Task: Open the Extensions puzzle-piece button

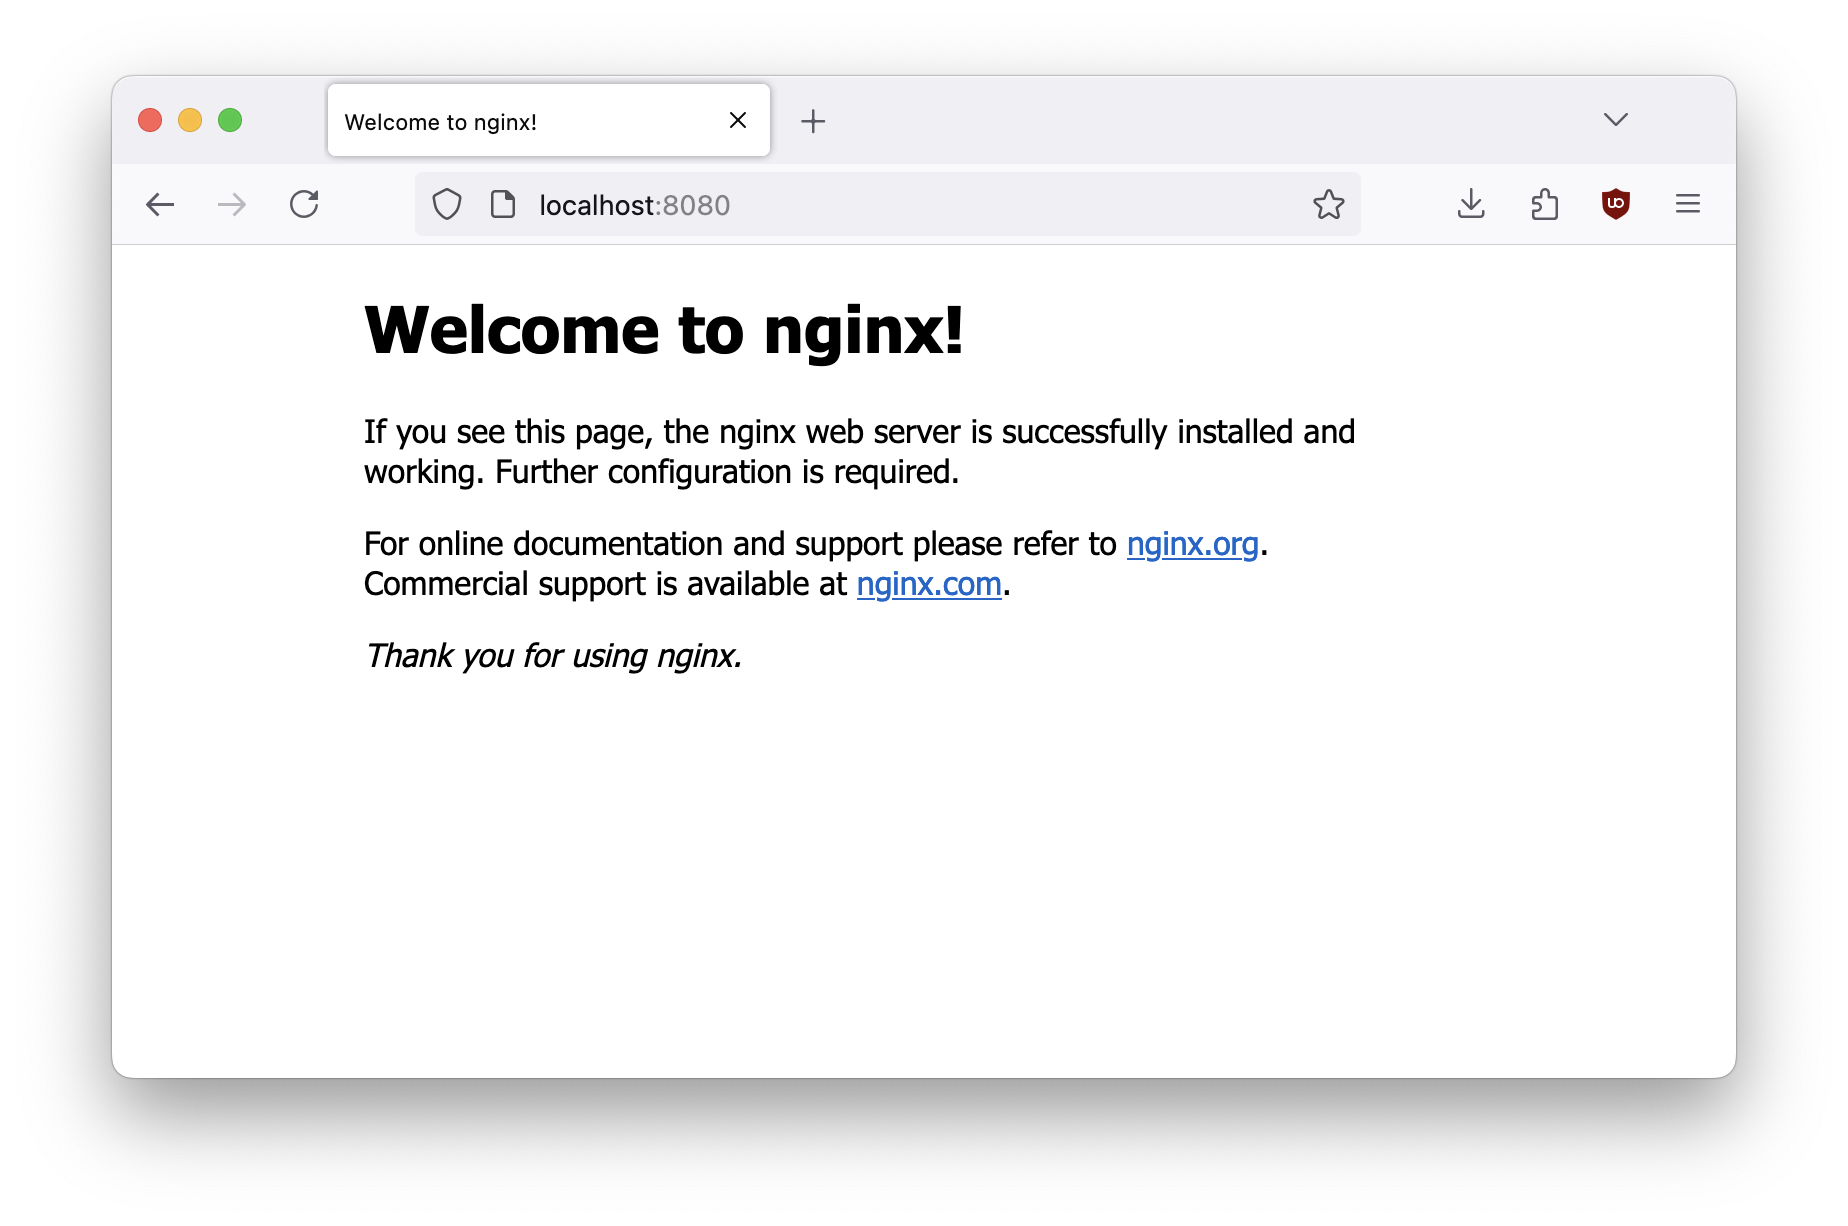Action: click(1544, 205)
